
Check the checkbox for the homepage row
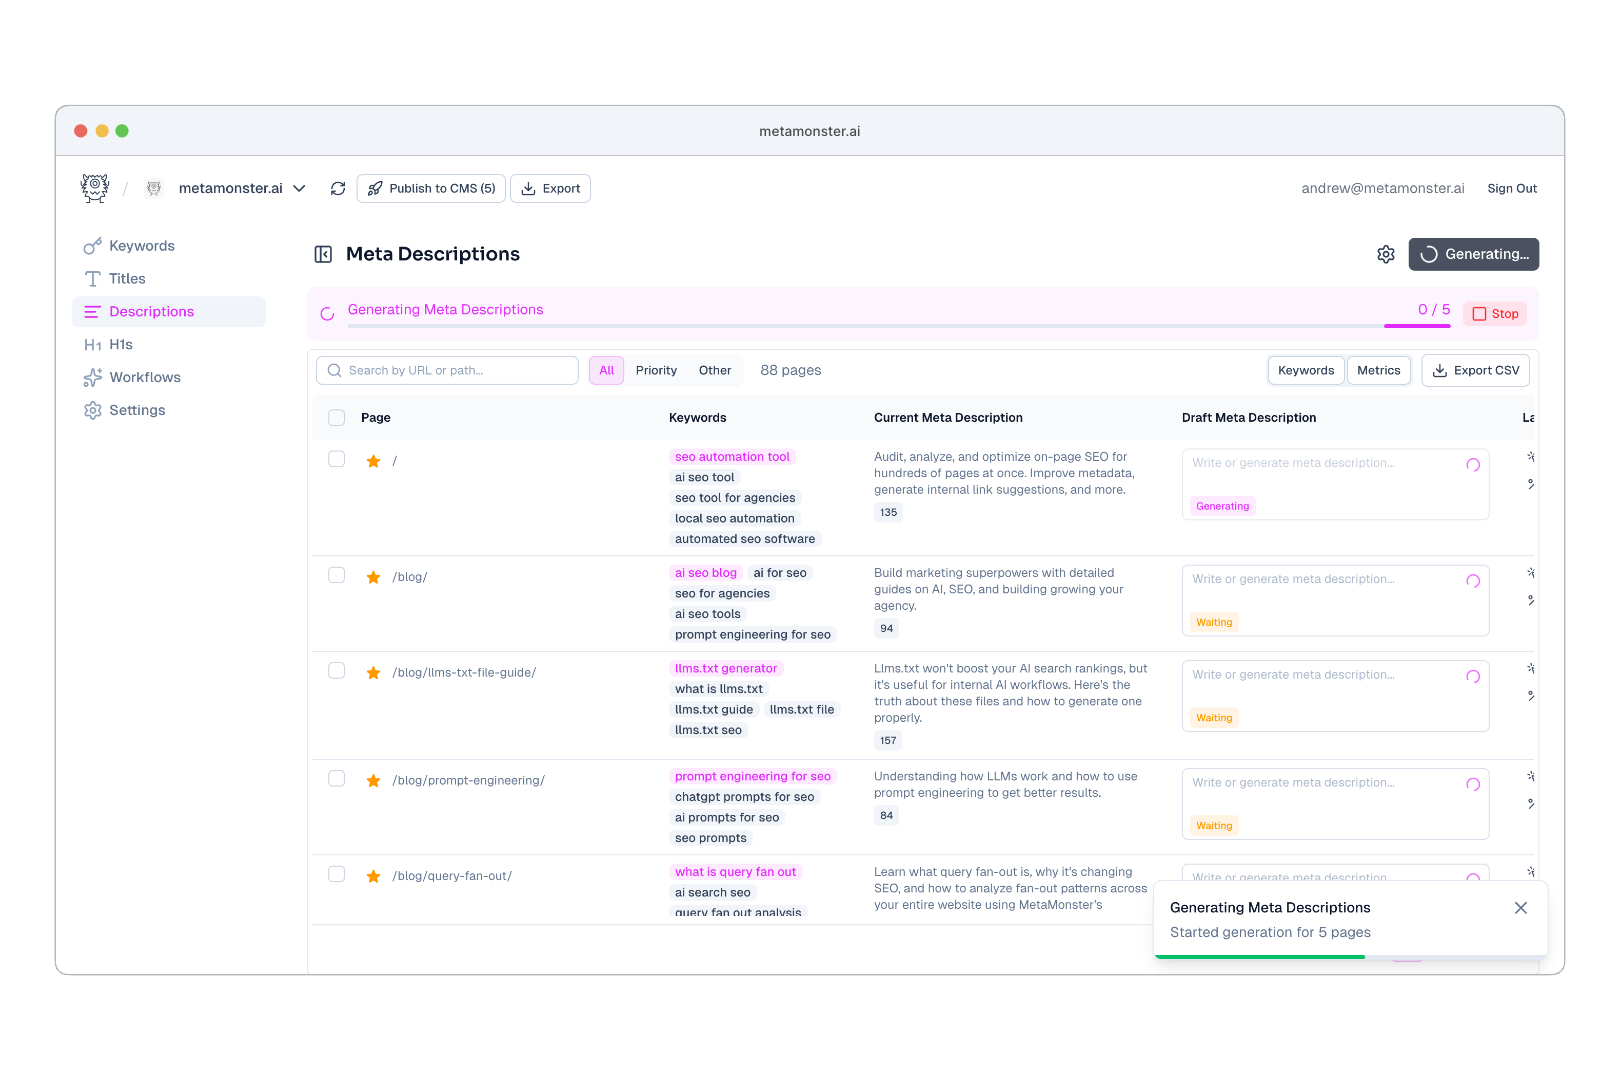point(336,460)
